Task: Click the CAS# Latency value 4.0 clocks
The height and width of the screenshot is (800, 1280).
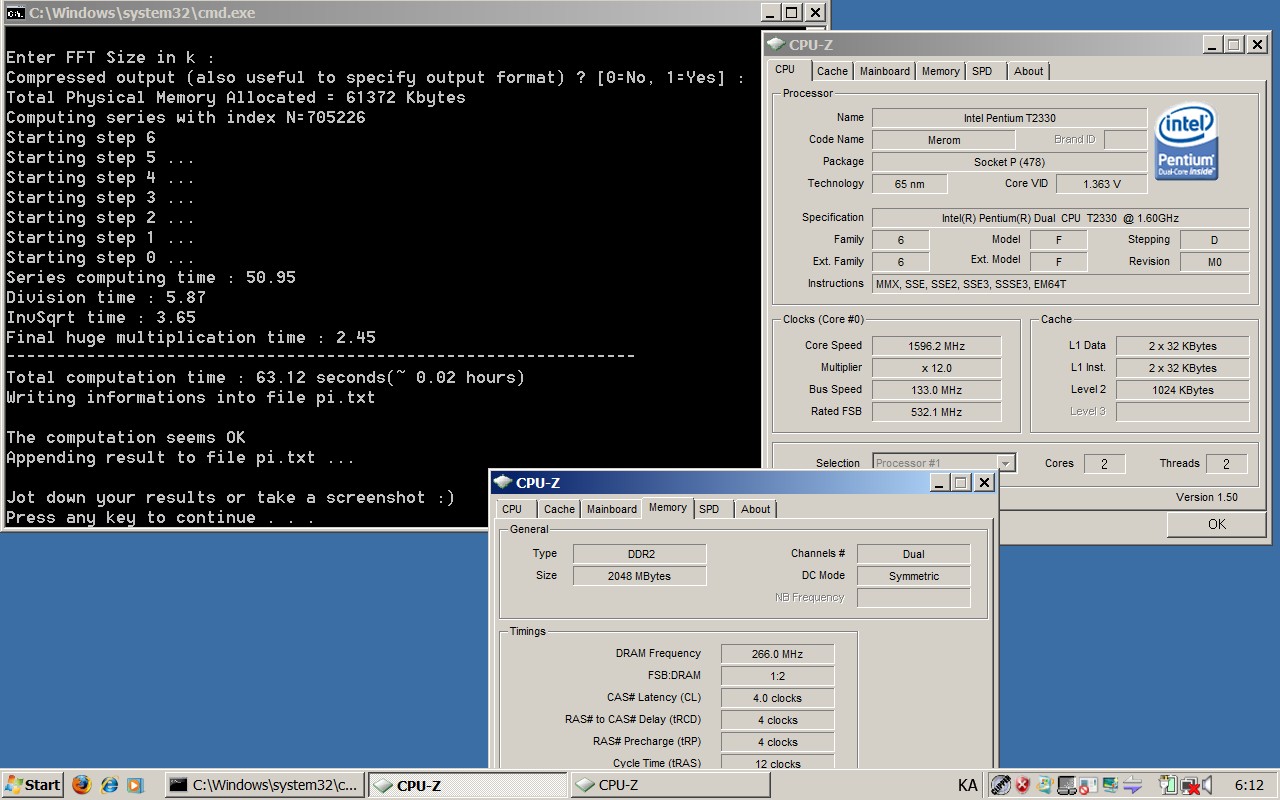Action: tap(777, 698)
